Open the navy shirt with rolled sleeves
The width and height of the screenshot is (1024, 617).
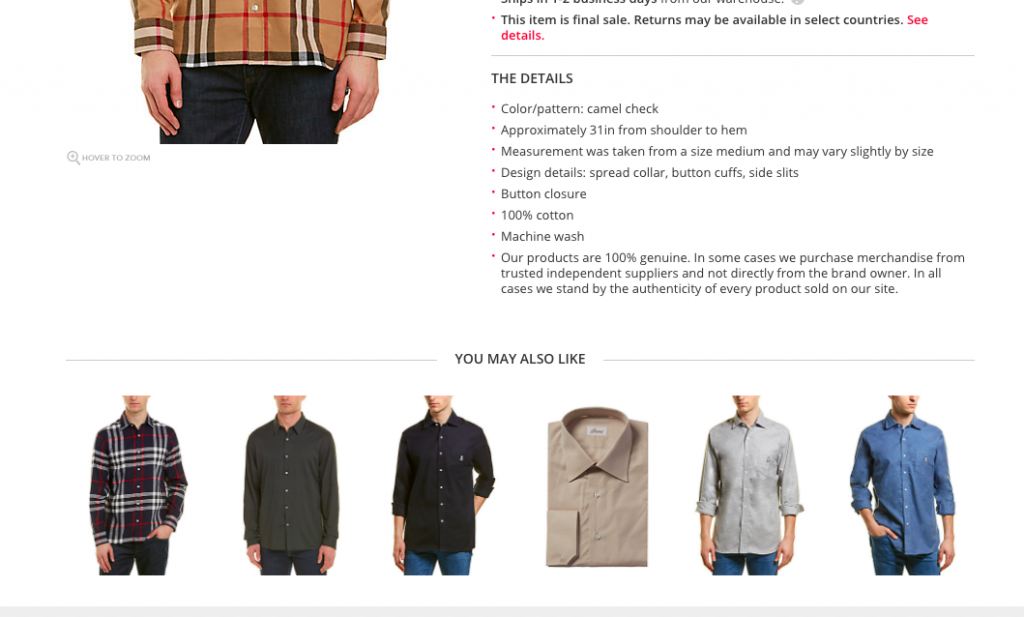[x=443, y=485]
